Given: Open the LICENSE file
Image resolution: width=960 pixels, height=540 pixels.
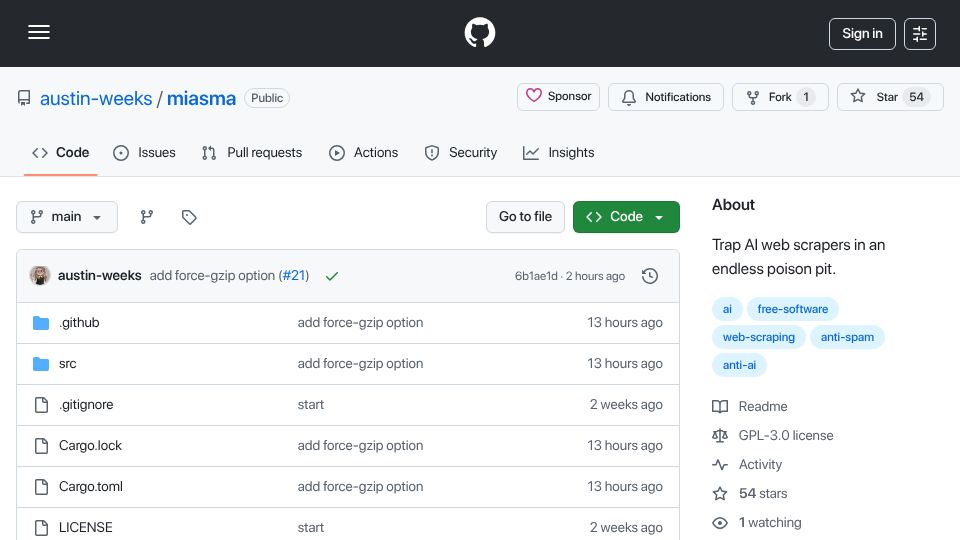Looking at the screenshot, I should point(86,528).
